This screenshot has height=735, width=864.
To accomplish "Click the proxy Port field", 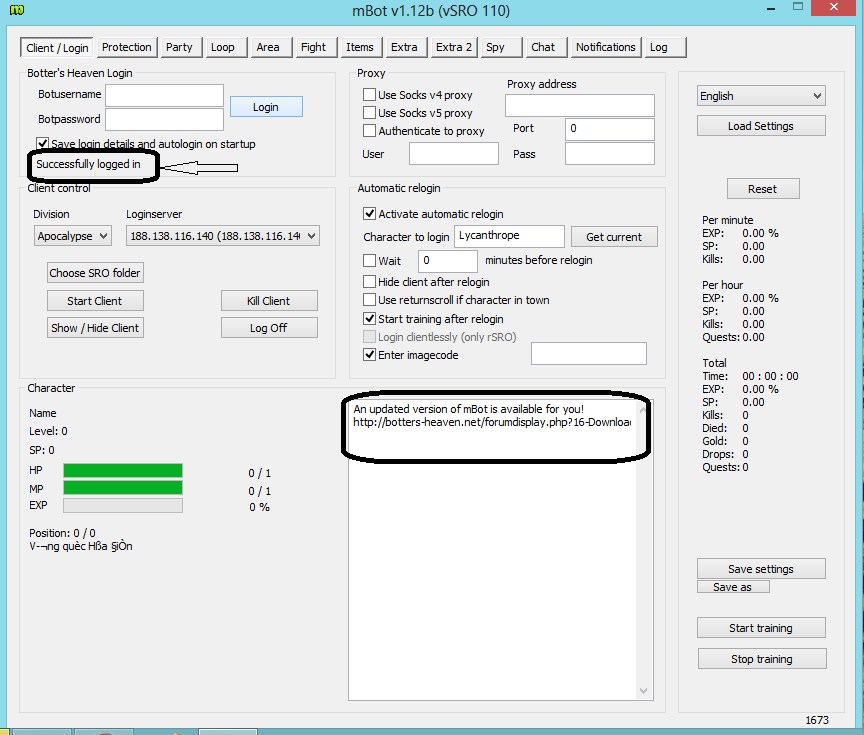I will 609,129.
